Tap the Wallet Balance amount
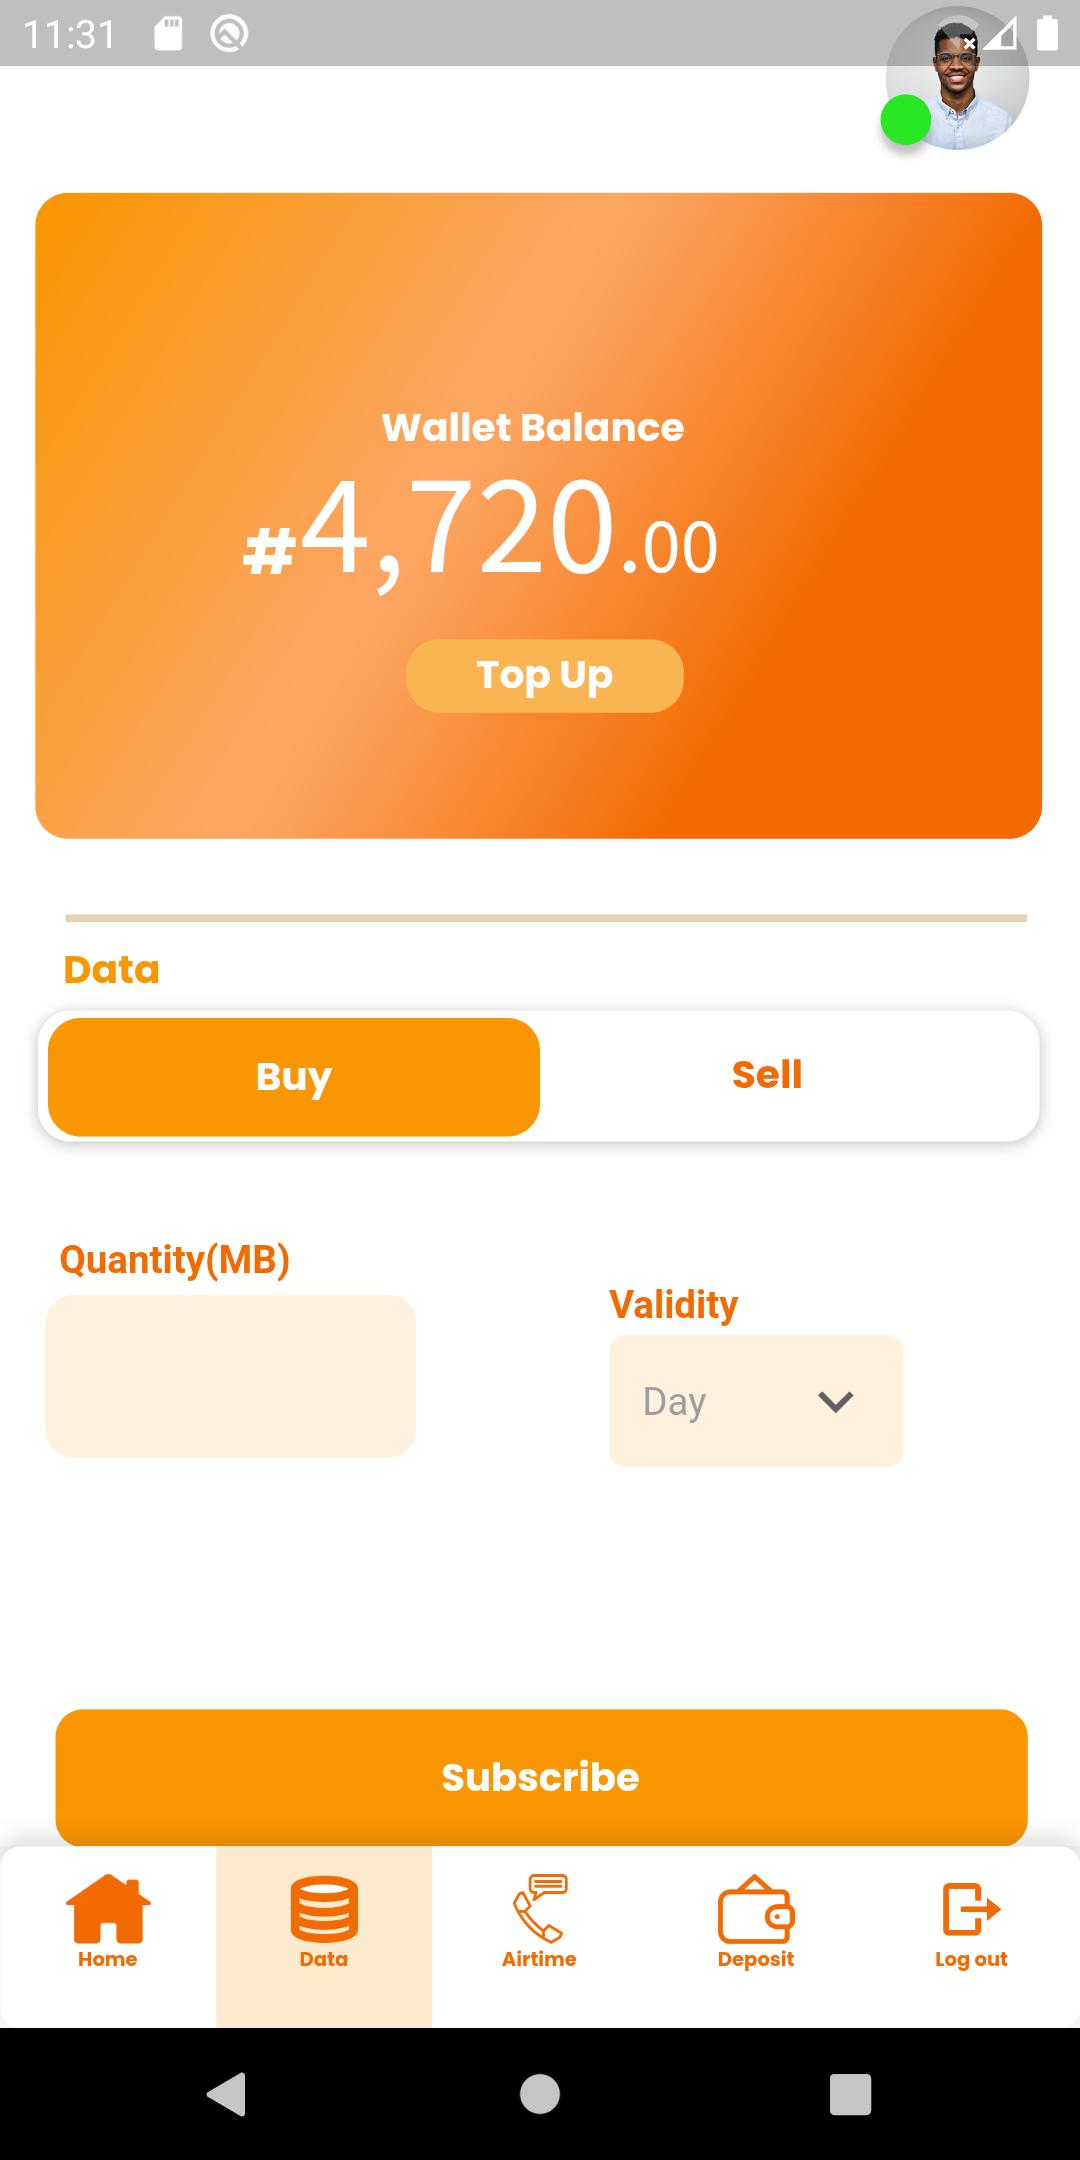 pos(480,530)
